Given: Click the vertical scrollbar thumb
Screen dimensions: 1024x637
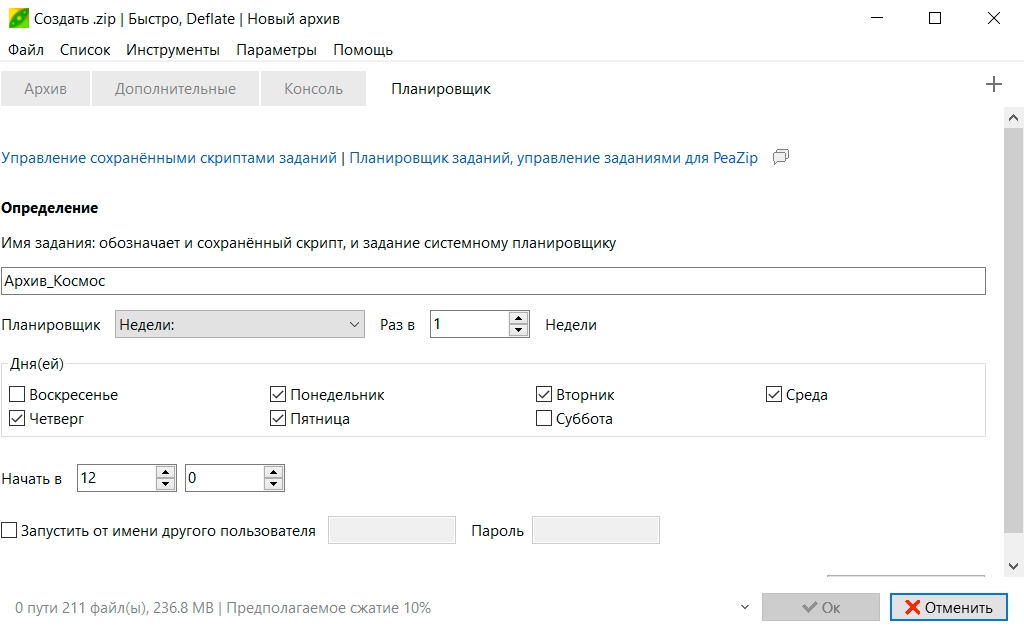Looking at the screenshot, I should (x=1013, y=330).
